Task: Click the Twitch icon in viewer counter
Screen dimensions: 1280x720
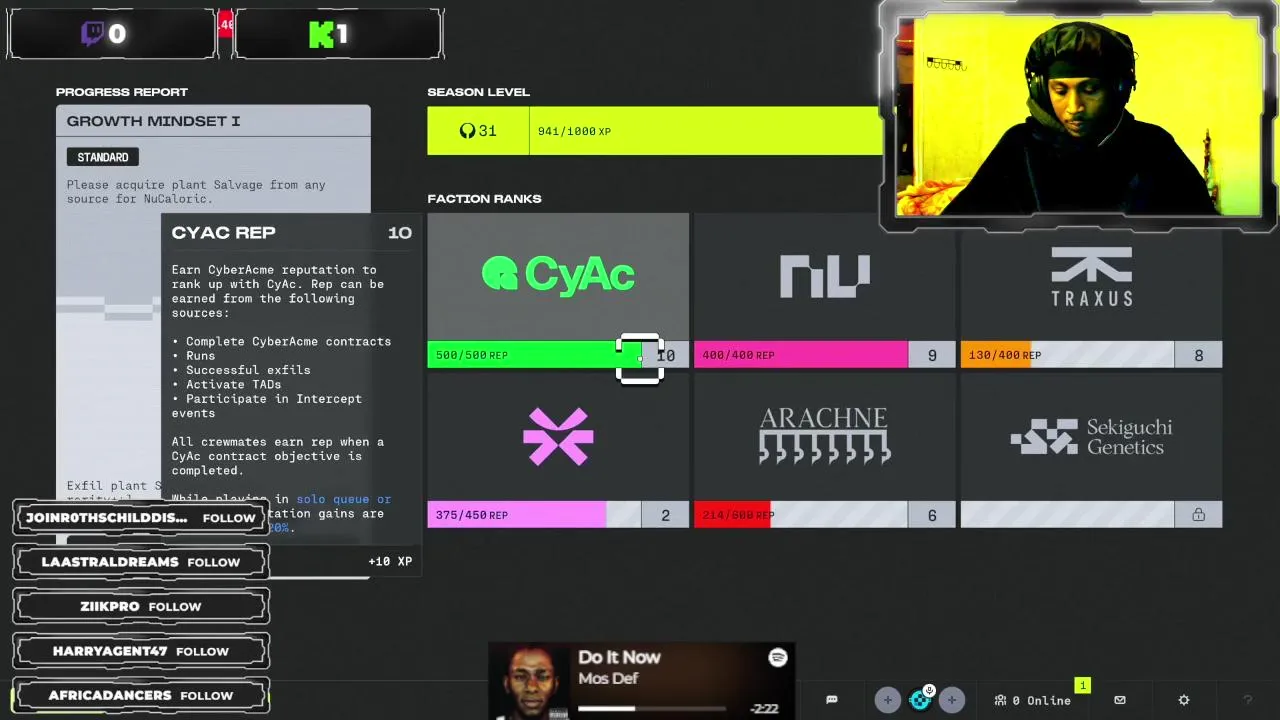Action: (x=92, y=34)
